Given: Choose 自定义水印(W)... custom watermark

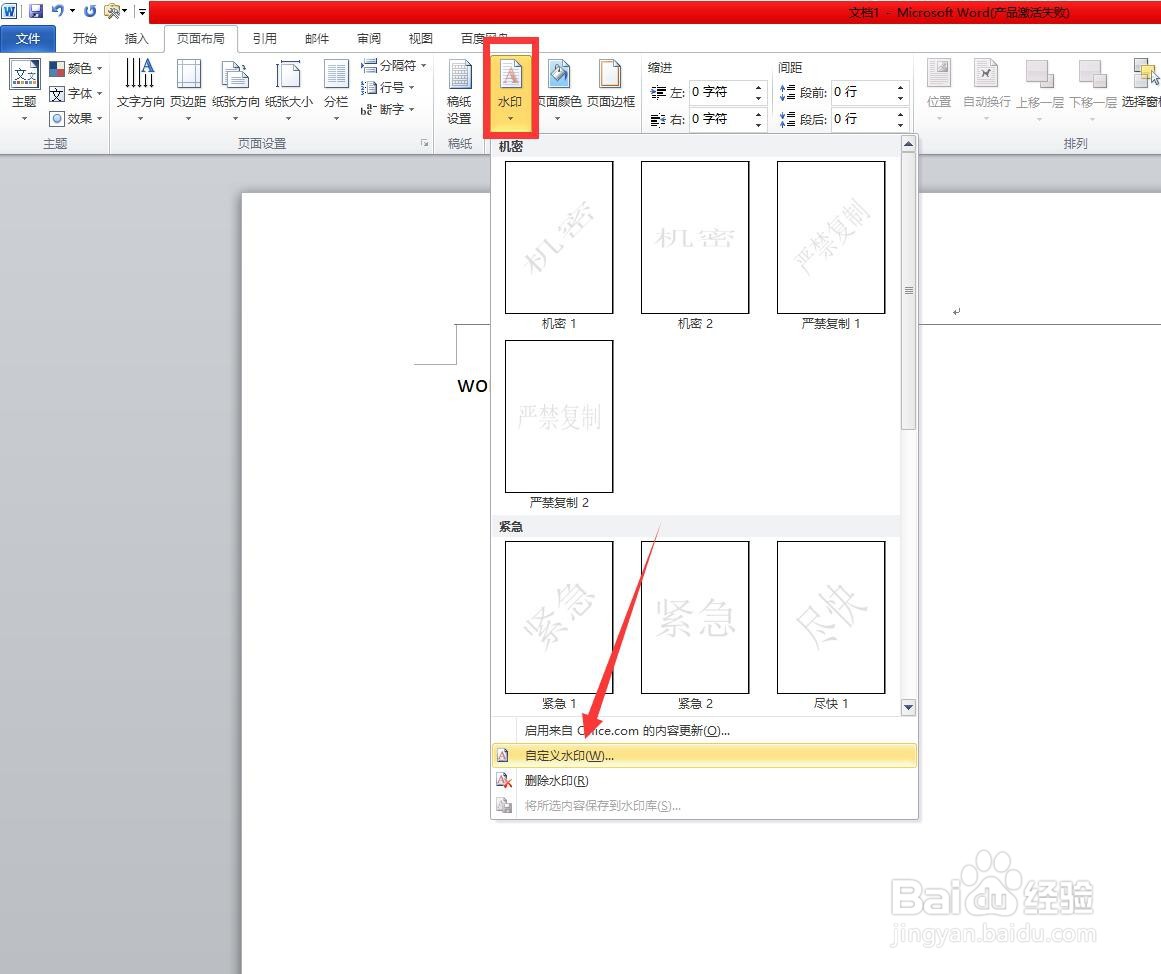Looking at the screenshot, I should pos(704,755).
